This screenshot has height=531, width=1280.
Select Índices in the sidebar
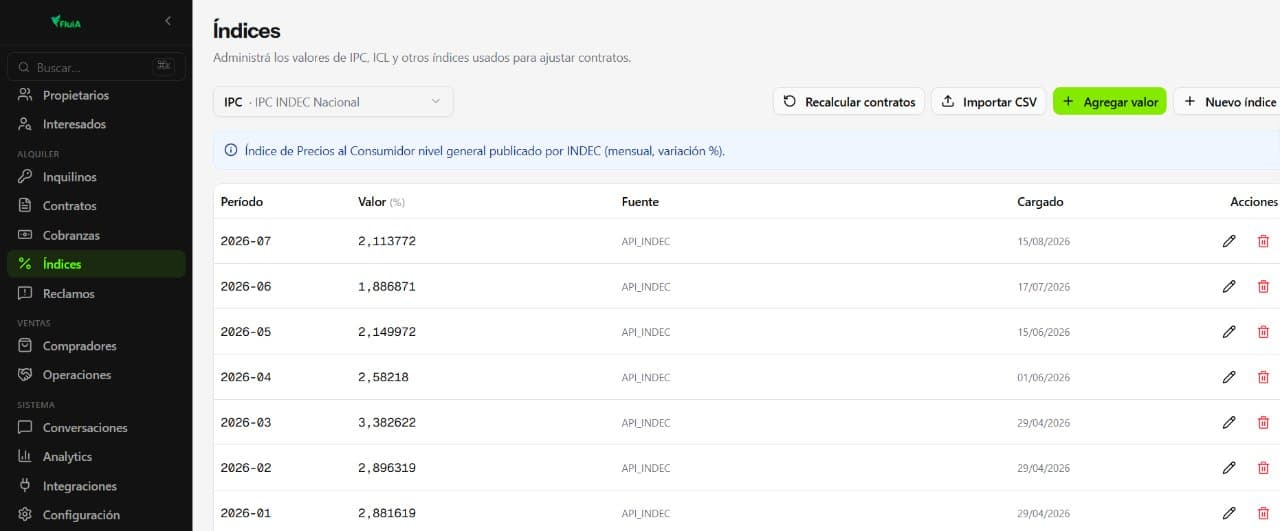click(x=96, y=264)
